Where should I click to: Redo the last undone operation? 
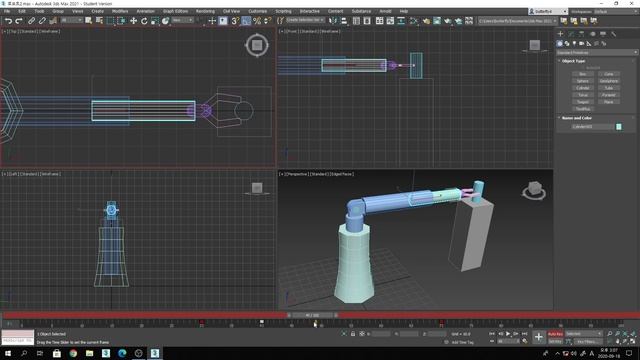pyautogui.click(x=19, y=20)
